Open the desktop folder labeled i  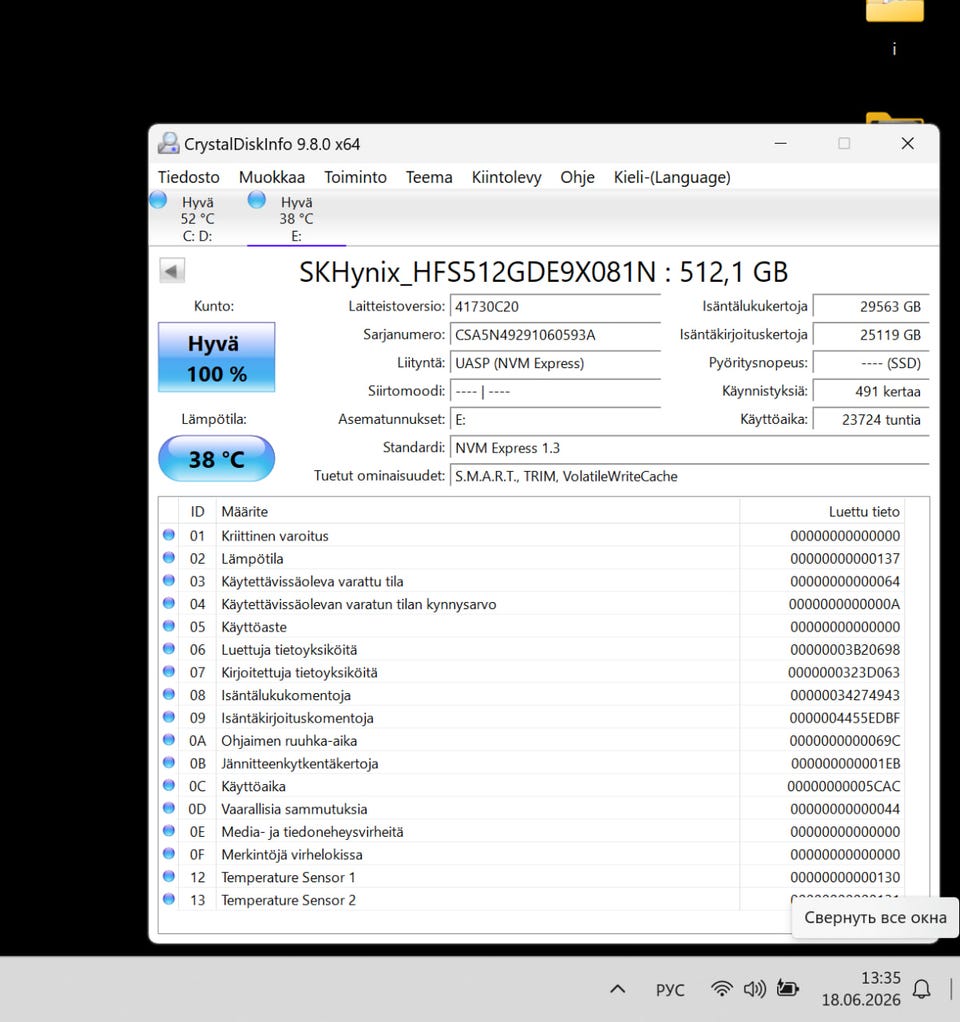894,29
